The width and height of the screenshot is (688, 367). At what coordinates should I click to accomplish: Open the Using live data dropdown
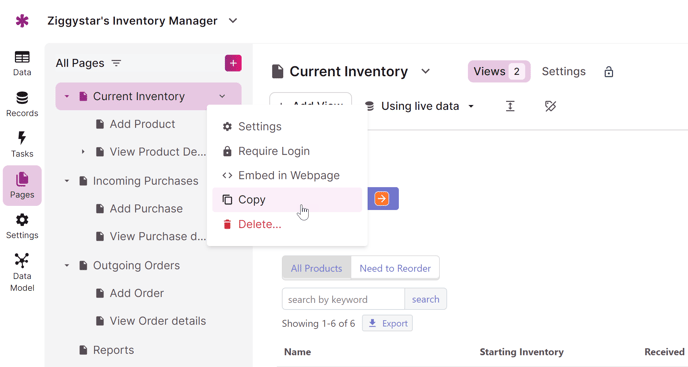pyautogui.click(x=419, y=106)
